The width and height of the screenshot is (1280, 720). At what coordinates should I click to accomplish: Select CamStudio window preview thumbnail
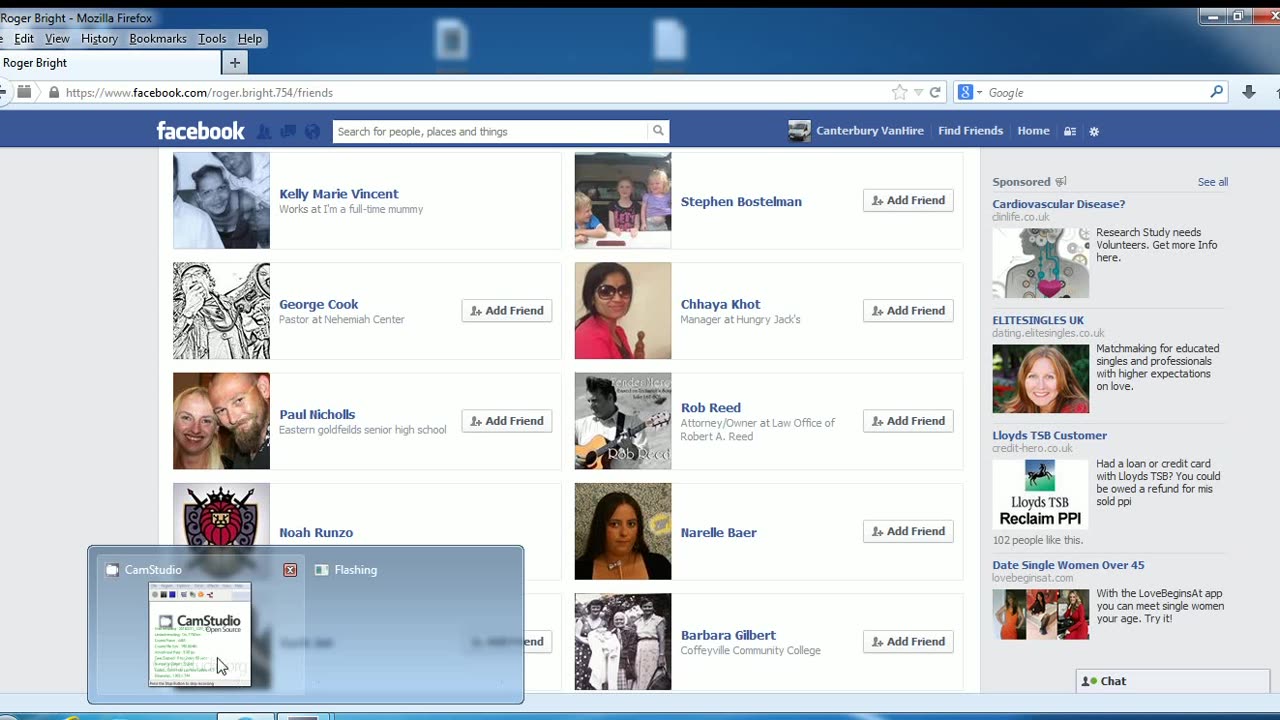[200, 635]
